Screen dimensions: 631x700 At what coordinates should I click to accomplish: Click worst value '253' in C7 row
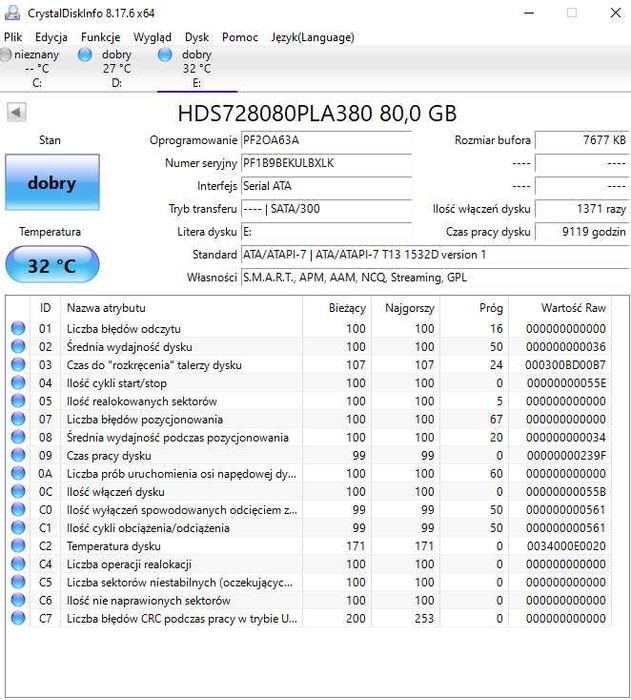(424, 618)
